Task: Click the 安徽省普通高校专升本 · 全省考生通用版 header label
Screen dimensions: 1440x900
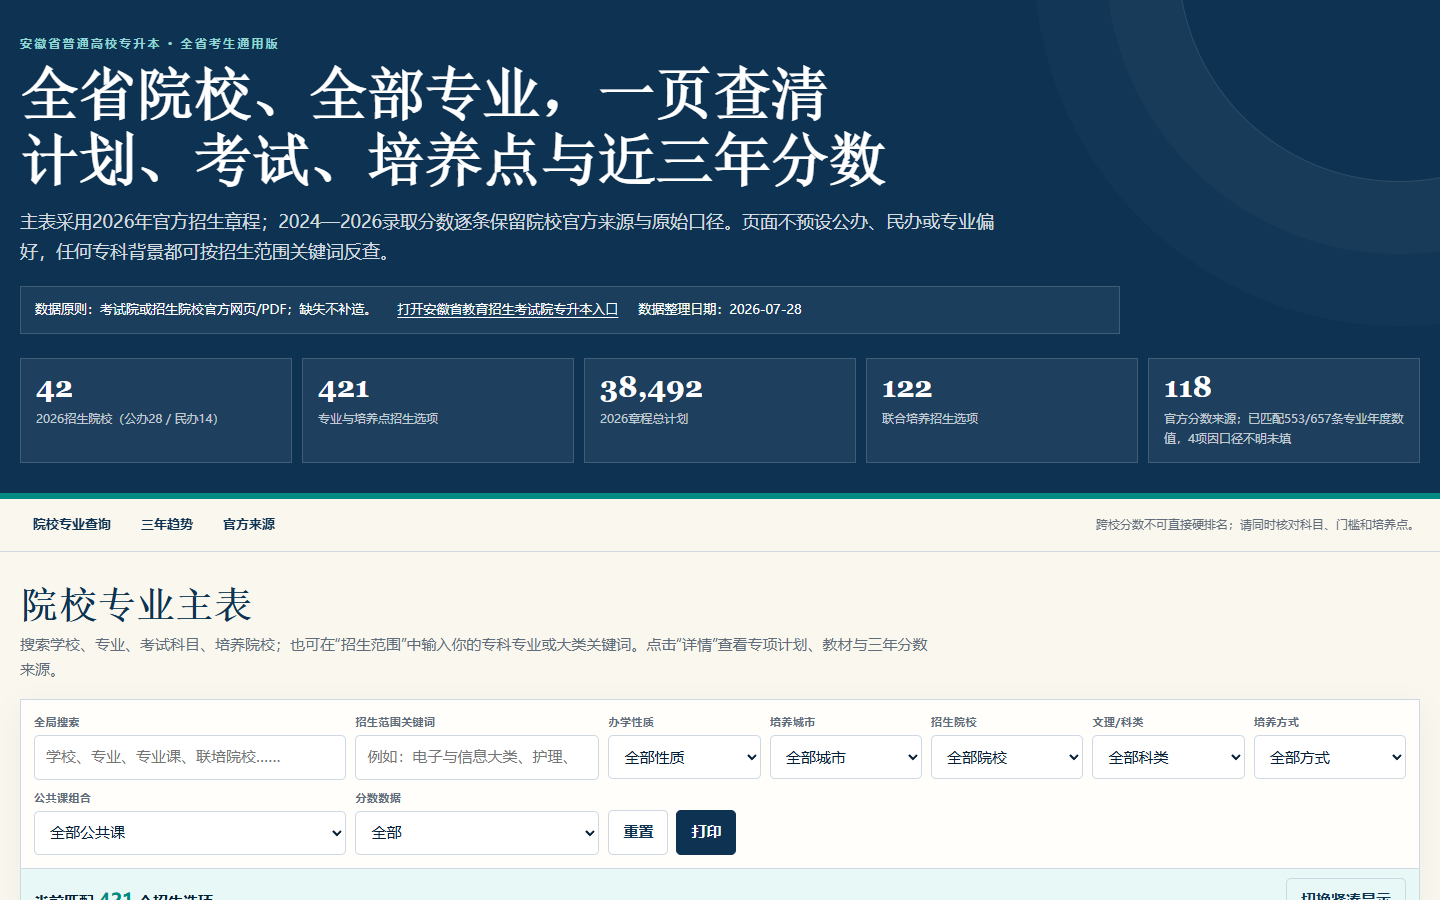Action: tap(149, 44)
